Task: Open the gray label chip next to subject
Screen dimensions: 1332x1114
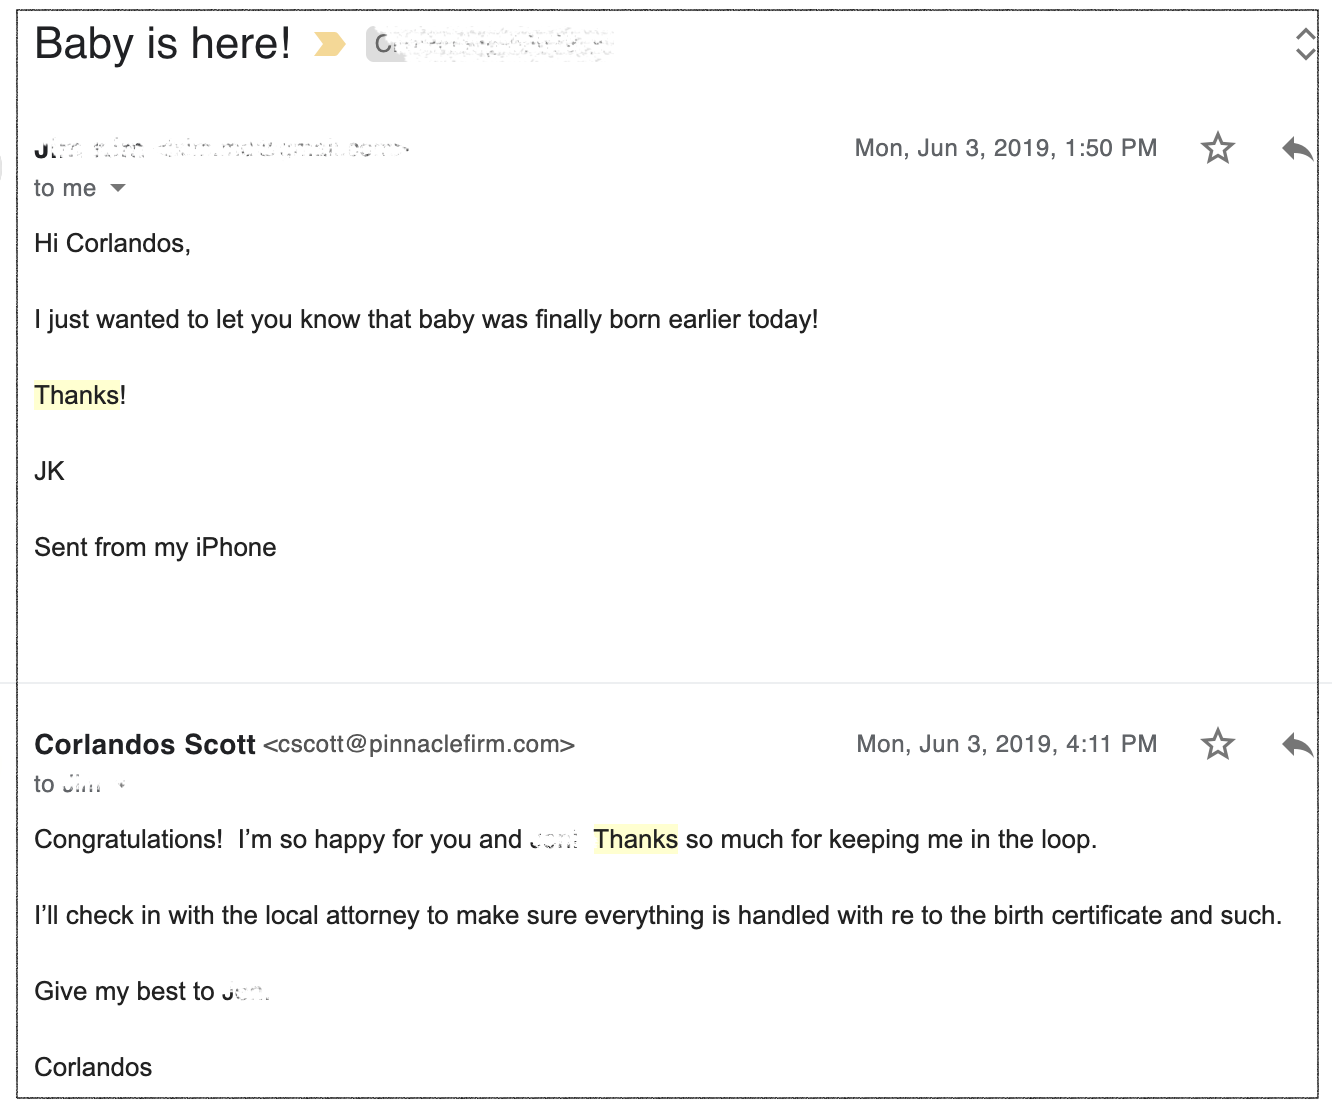Action: [490, 44]
